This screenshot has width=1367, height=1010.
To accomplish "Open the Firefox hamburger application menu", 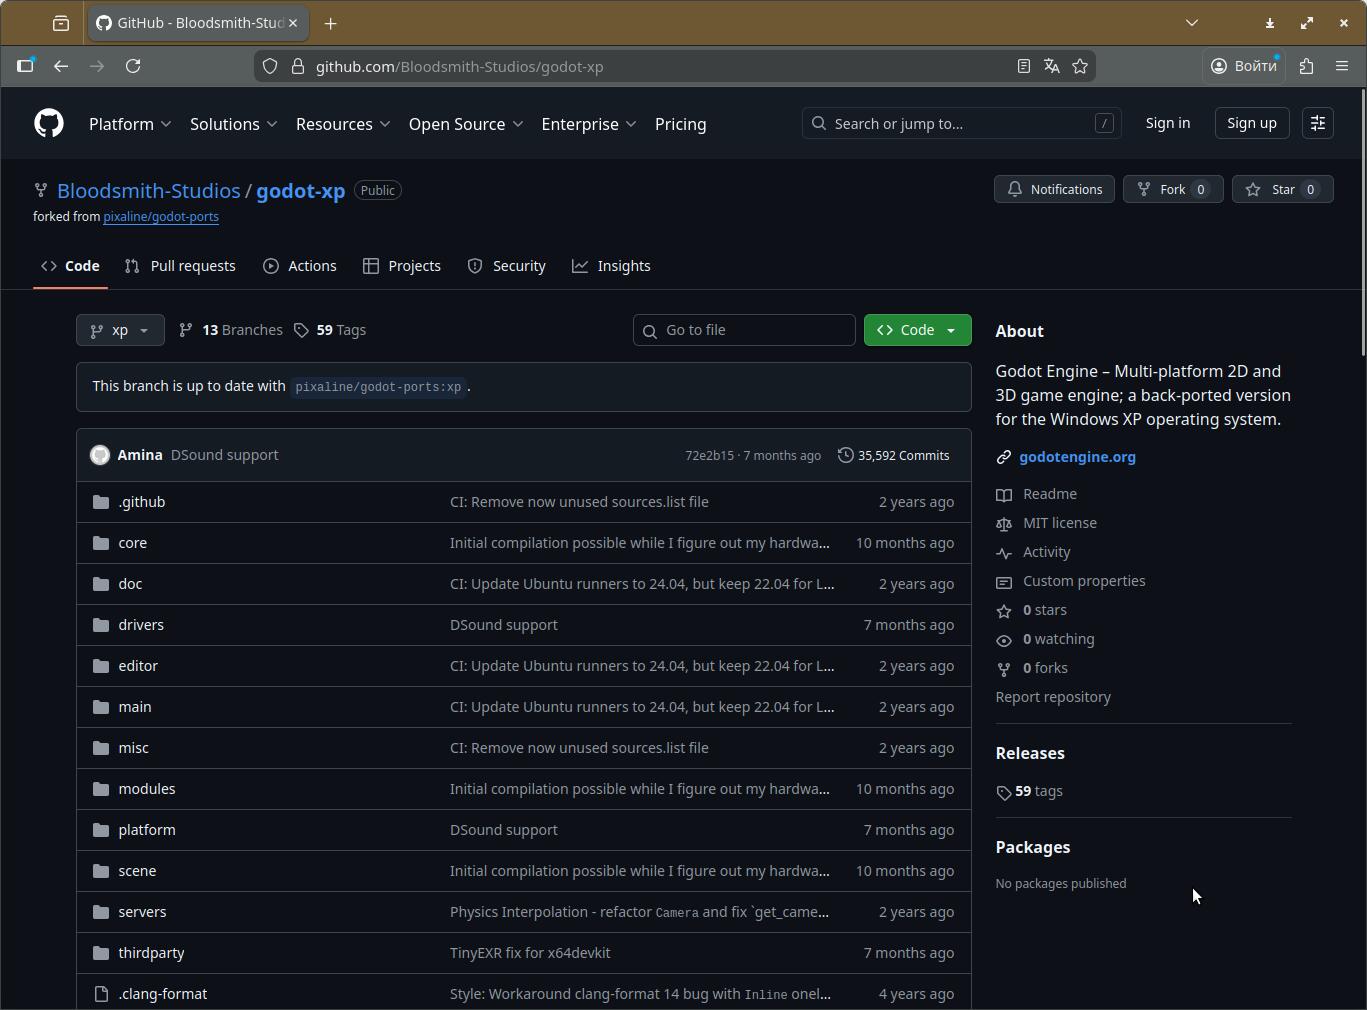I will tap(1342, 66).
